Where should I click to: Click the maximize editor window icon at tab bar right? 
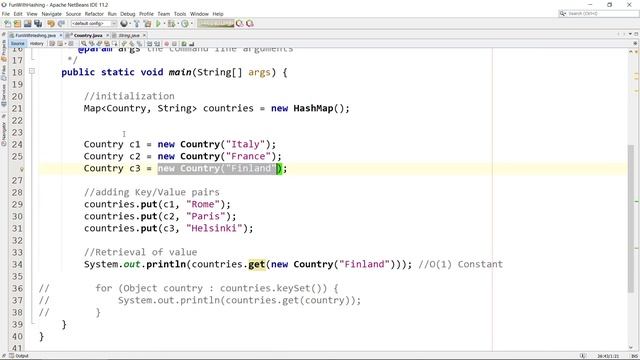tap(636, 34)
